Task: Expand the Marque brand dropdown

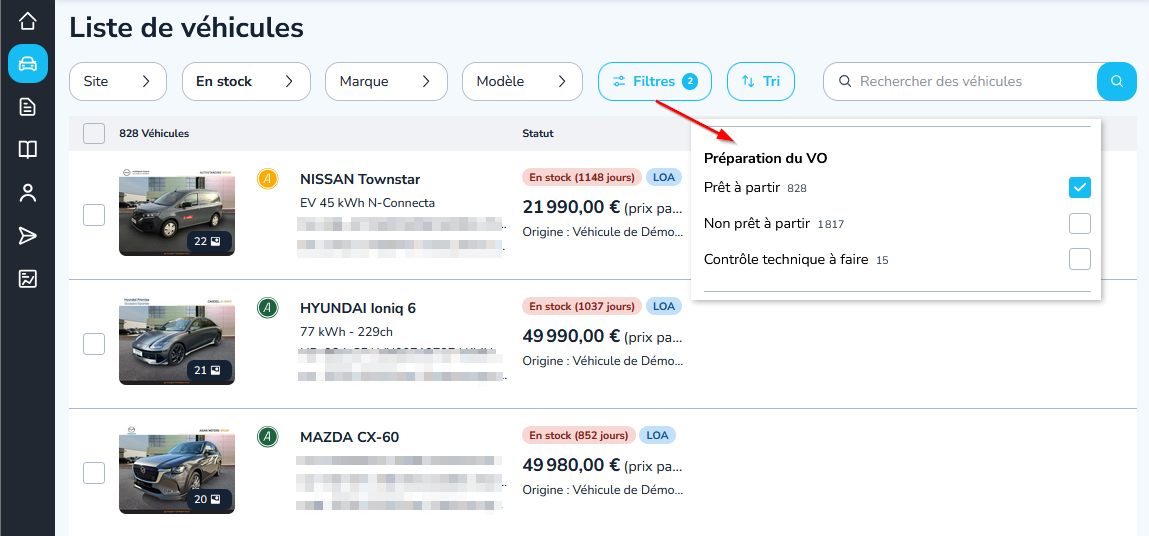Action: (386, 81)
